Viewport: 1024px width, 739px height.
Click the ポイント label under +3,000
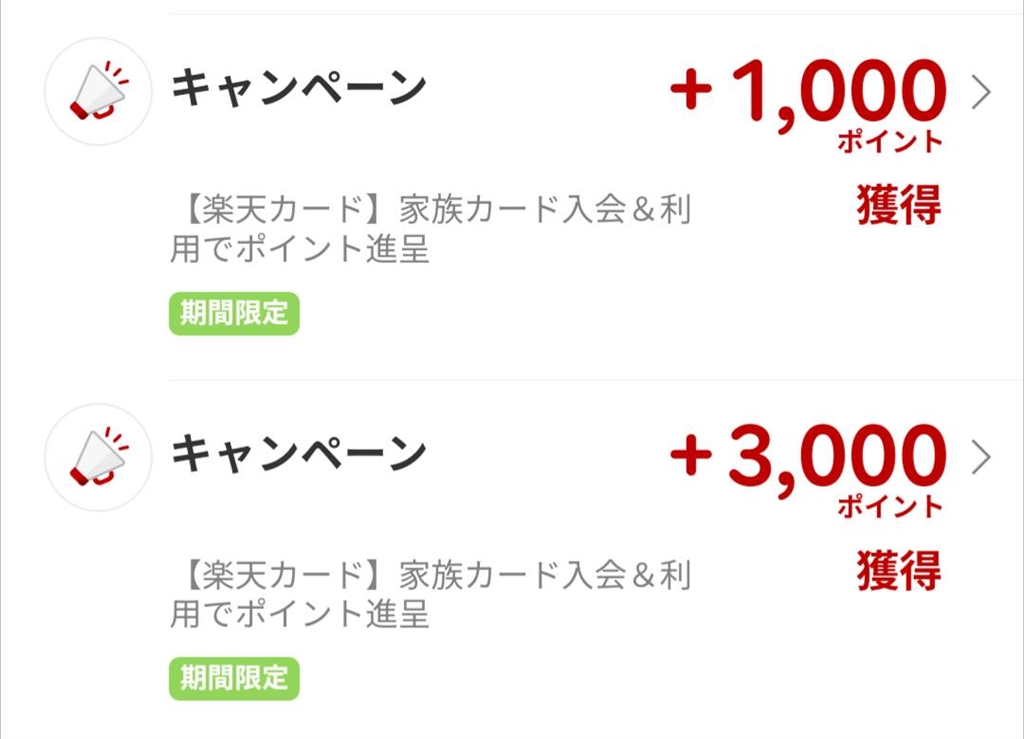890,507
